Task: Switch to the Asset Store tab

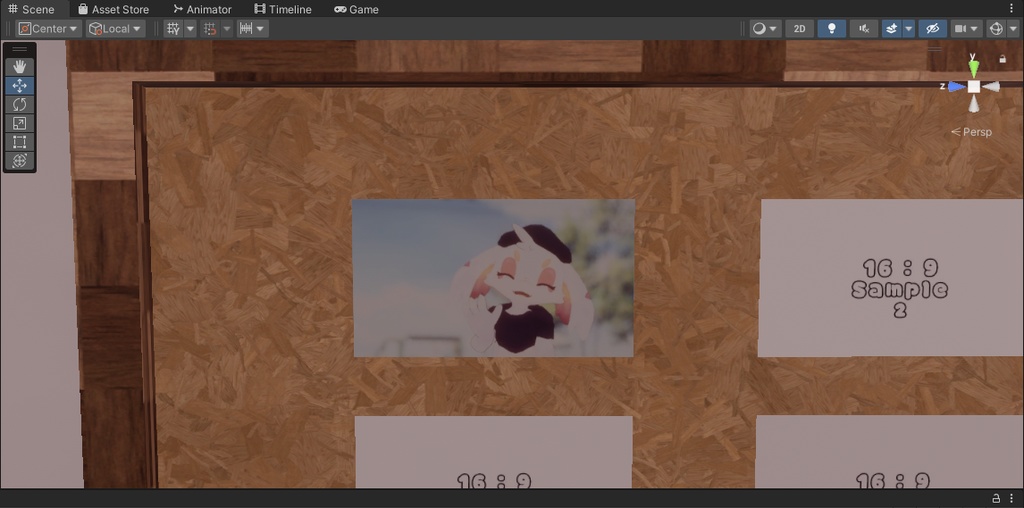Action: point(114,9)
